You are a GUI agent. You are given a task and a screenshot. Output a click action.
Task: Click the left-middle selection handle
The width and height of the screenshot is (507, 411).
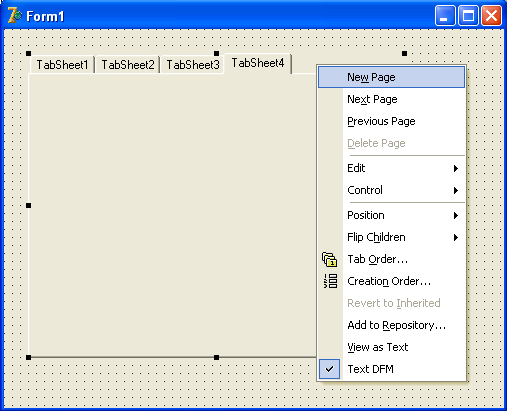29,205
